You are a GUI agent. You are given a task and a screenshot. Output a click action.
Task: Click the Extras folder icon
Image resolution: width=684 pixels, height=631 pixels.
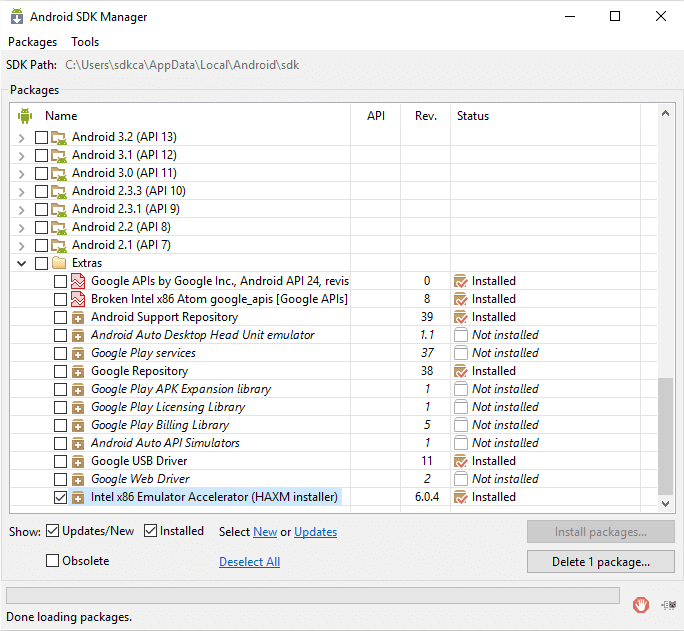58,263
